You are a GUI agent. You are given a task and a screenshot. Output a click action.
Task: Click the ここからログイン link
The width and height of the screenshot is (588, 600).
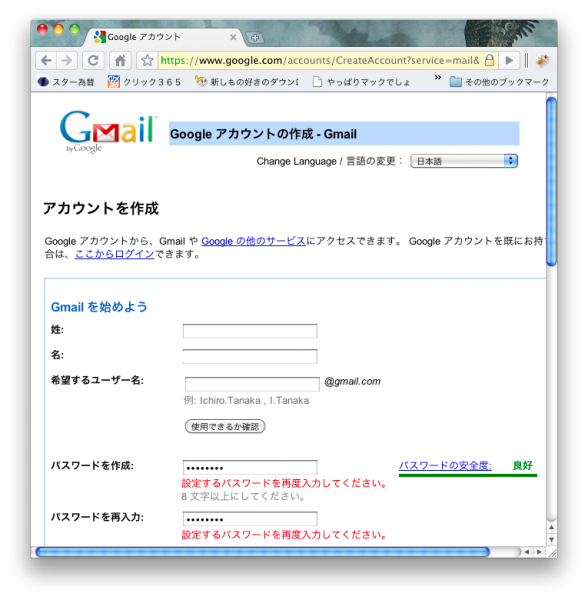(x=114, y=254)
